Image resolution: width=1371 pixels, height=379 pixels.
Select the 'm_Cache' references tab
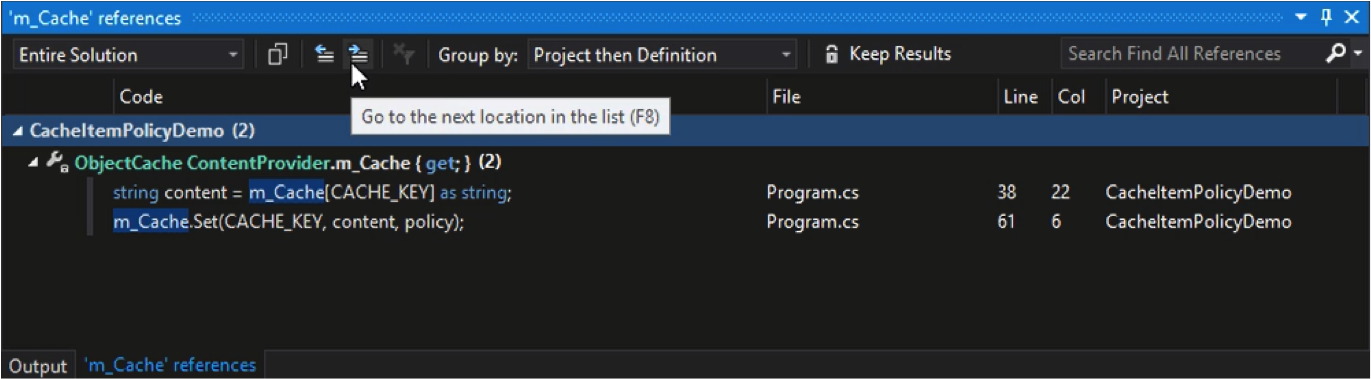[170, 365]
